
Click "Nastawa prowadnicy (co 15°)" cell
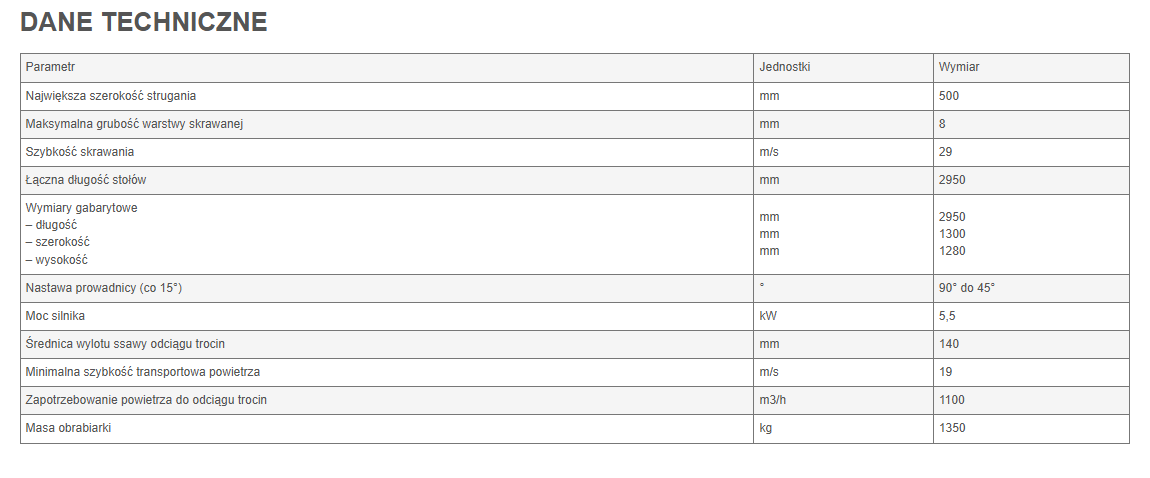tap(104, 288)
